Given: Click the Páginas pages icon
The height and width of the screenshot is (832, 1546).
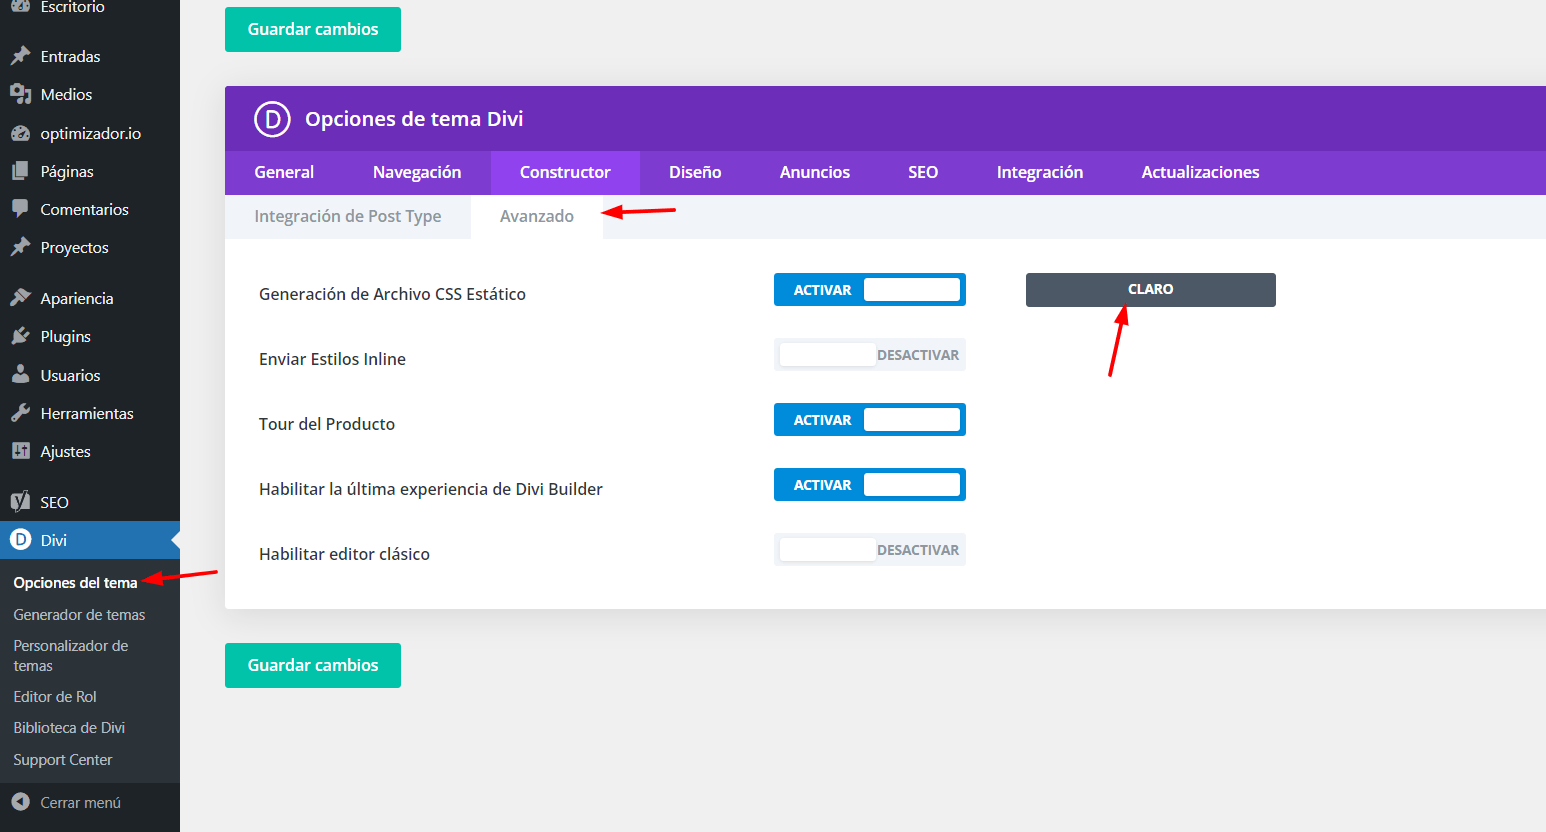Looking at the screenshot, I should coord(20,171).
